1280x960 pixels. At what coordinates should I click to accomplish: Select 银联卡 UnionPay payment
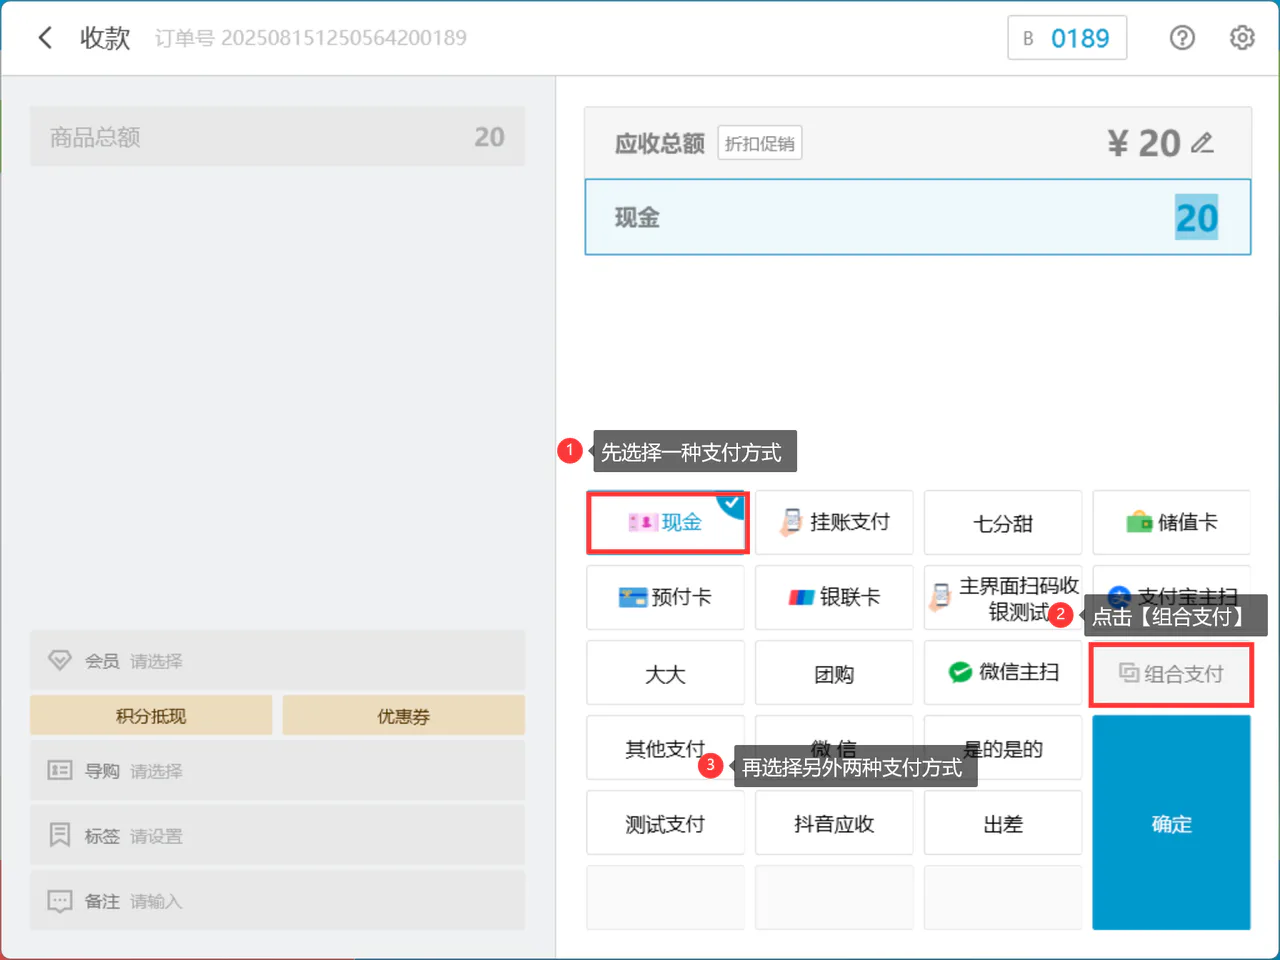834,597
